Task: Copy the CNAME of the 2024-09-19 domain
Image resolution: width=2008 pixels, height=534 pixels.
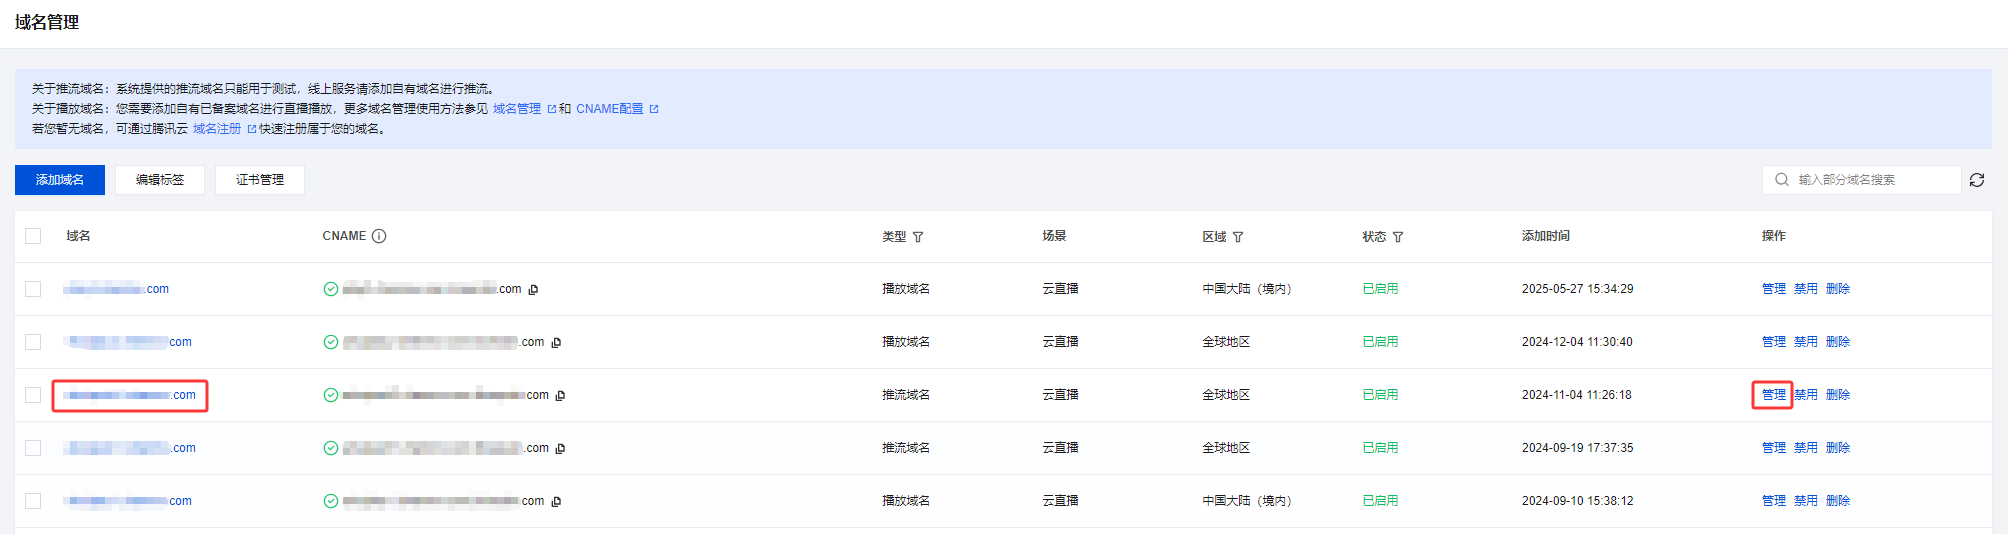Action: [560, 449]
